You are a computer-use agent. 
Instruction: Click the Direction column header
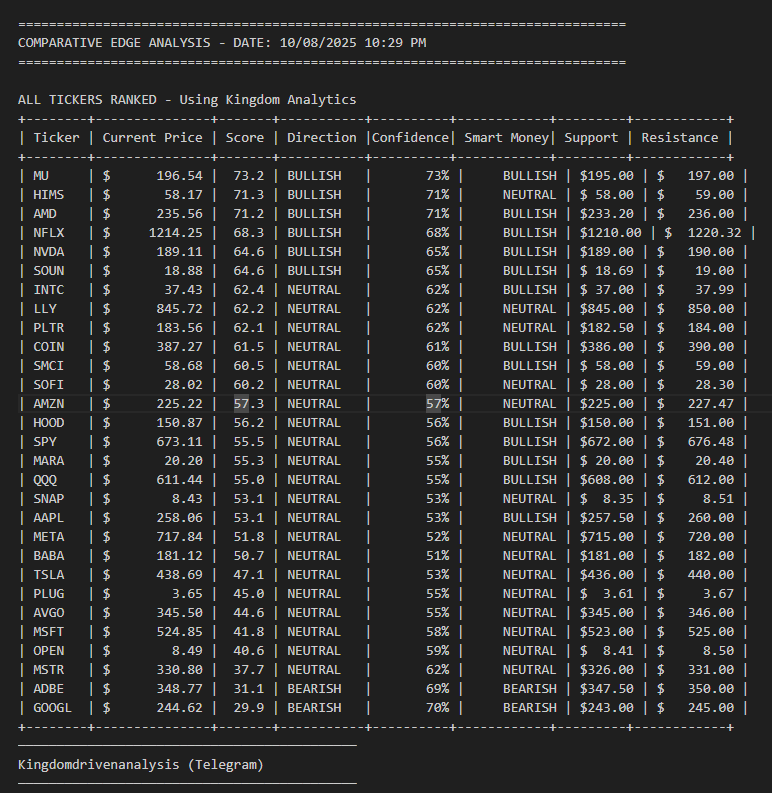click(322, 138)
